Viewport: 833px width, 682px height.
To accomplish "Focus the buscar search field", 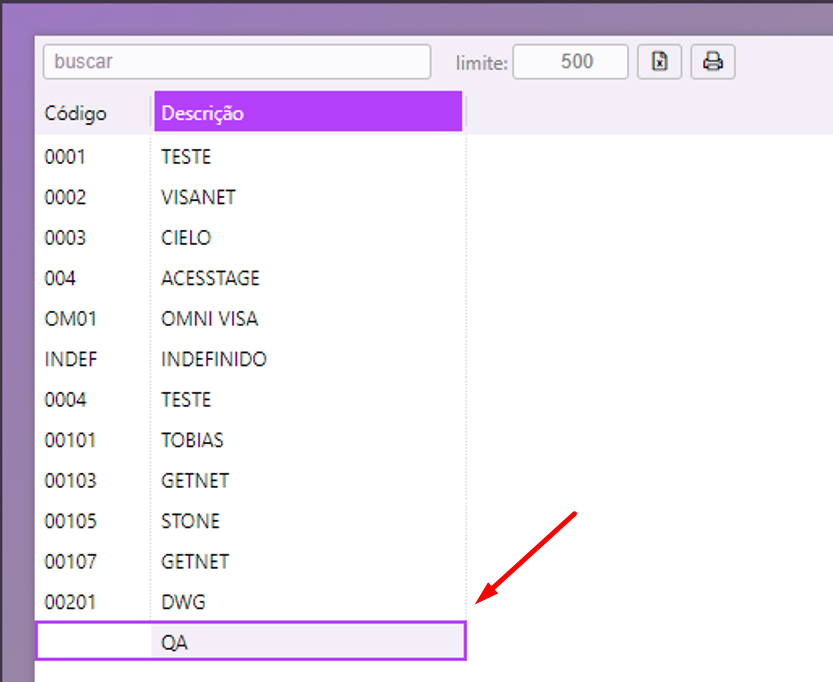I will 237,62.
